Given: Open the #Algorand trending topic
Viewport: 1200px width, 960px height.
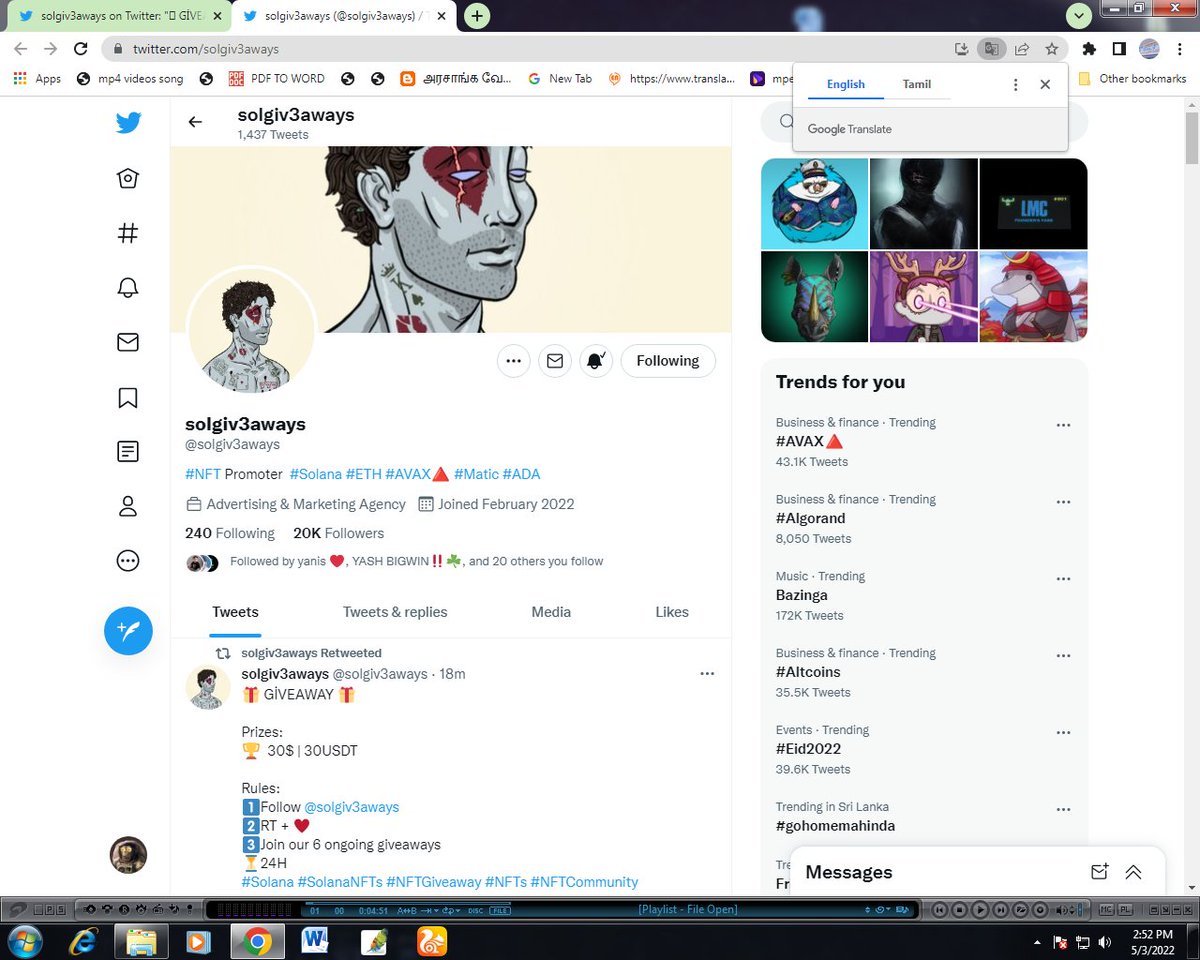Looking at the screenshot, I should [811, 518].
